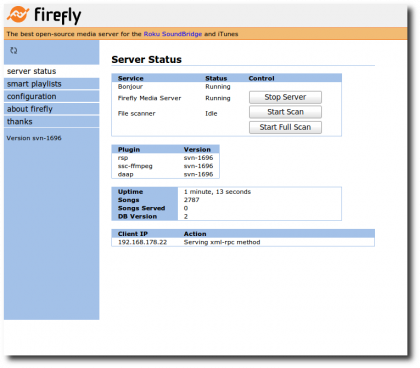The width and height of the screenshot is (420, 368).
Task: Click the uptime value 1 minute, 13 seconds
Action: 217,192
